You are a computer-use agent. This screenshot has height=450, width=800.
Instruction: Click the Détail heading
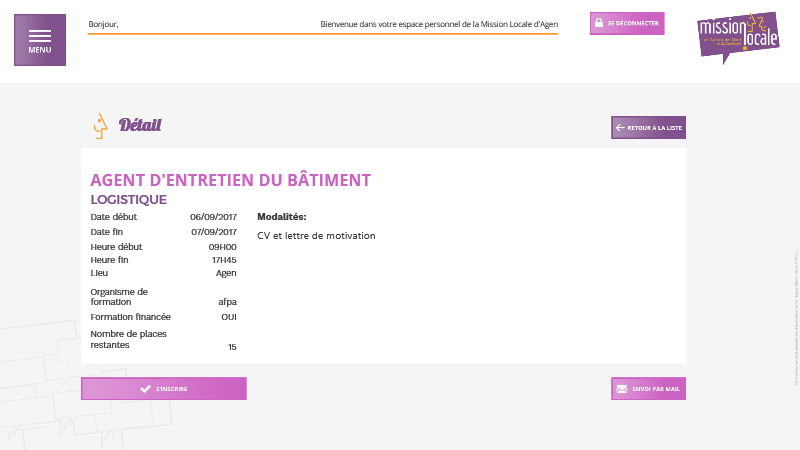point(140,125)
